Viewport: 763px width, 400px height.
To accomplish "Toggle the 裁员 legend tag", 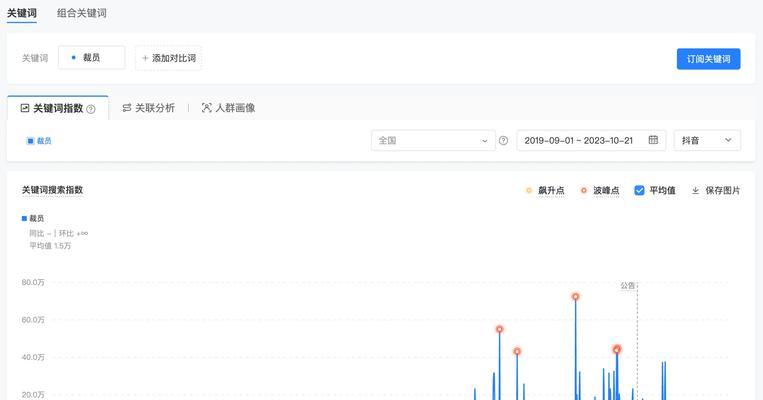I will tap(39, 141).
